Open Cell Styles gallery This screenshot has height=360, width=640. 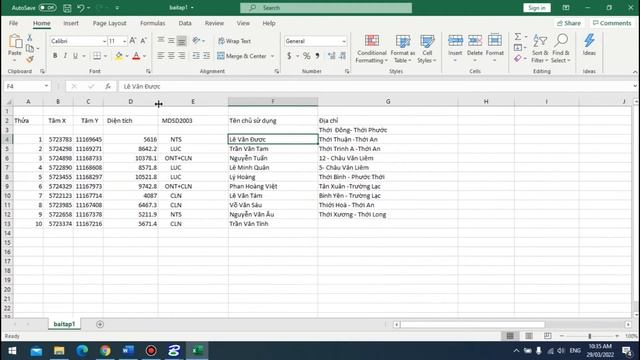(x=427, y=49)
